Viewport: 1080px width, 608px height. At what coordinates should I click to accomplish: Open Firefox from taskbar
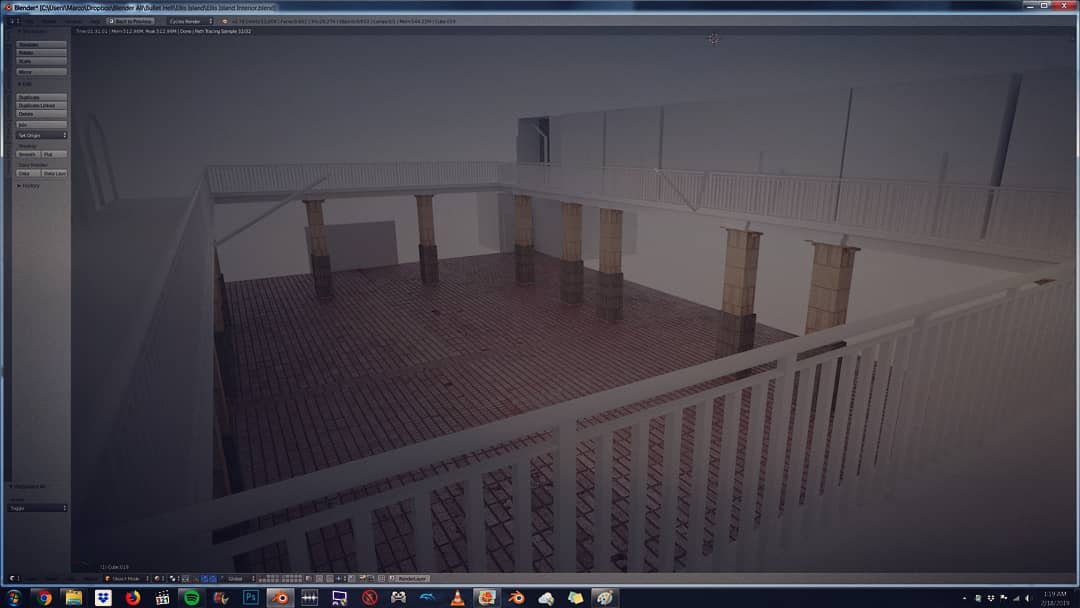(x=133, y=598)
